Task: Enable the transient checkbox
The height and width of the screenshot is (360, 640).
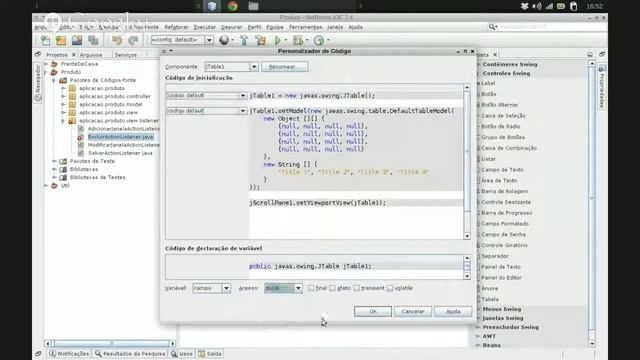Action: click(356, 288)
